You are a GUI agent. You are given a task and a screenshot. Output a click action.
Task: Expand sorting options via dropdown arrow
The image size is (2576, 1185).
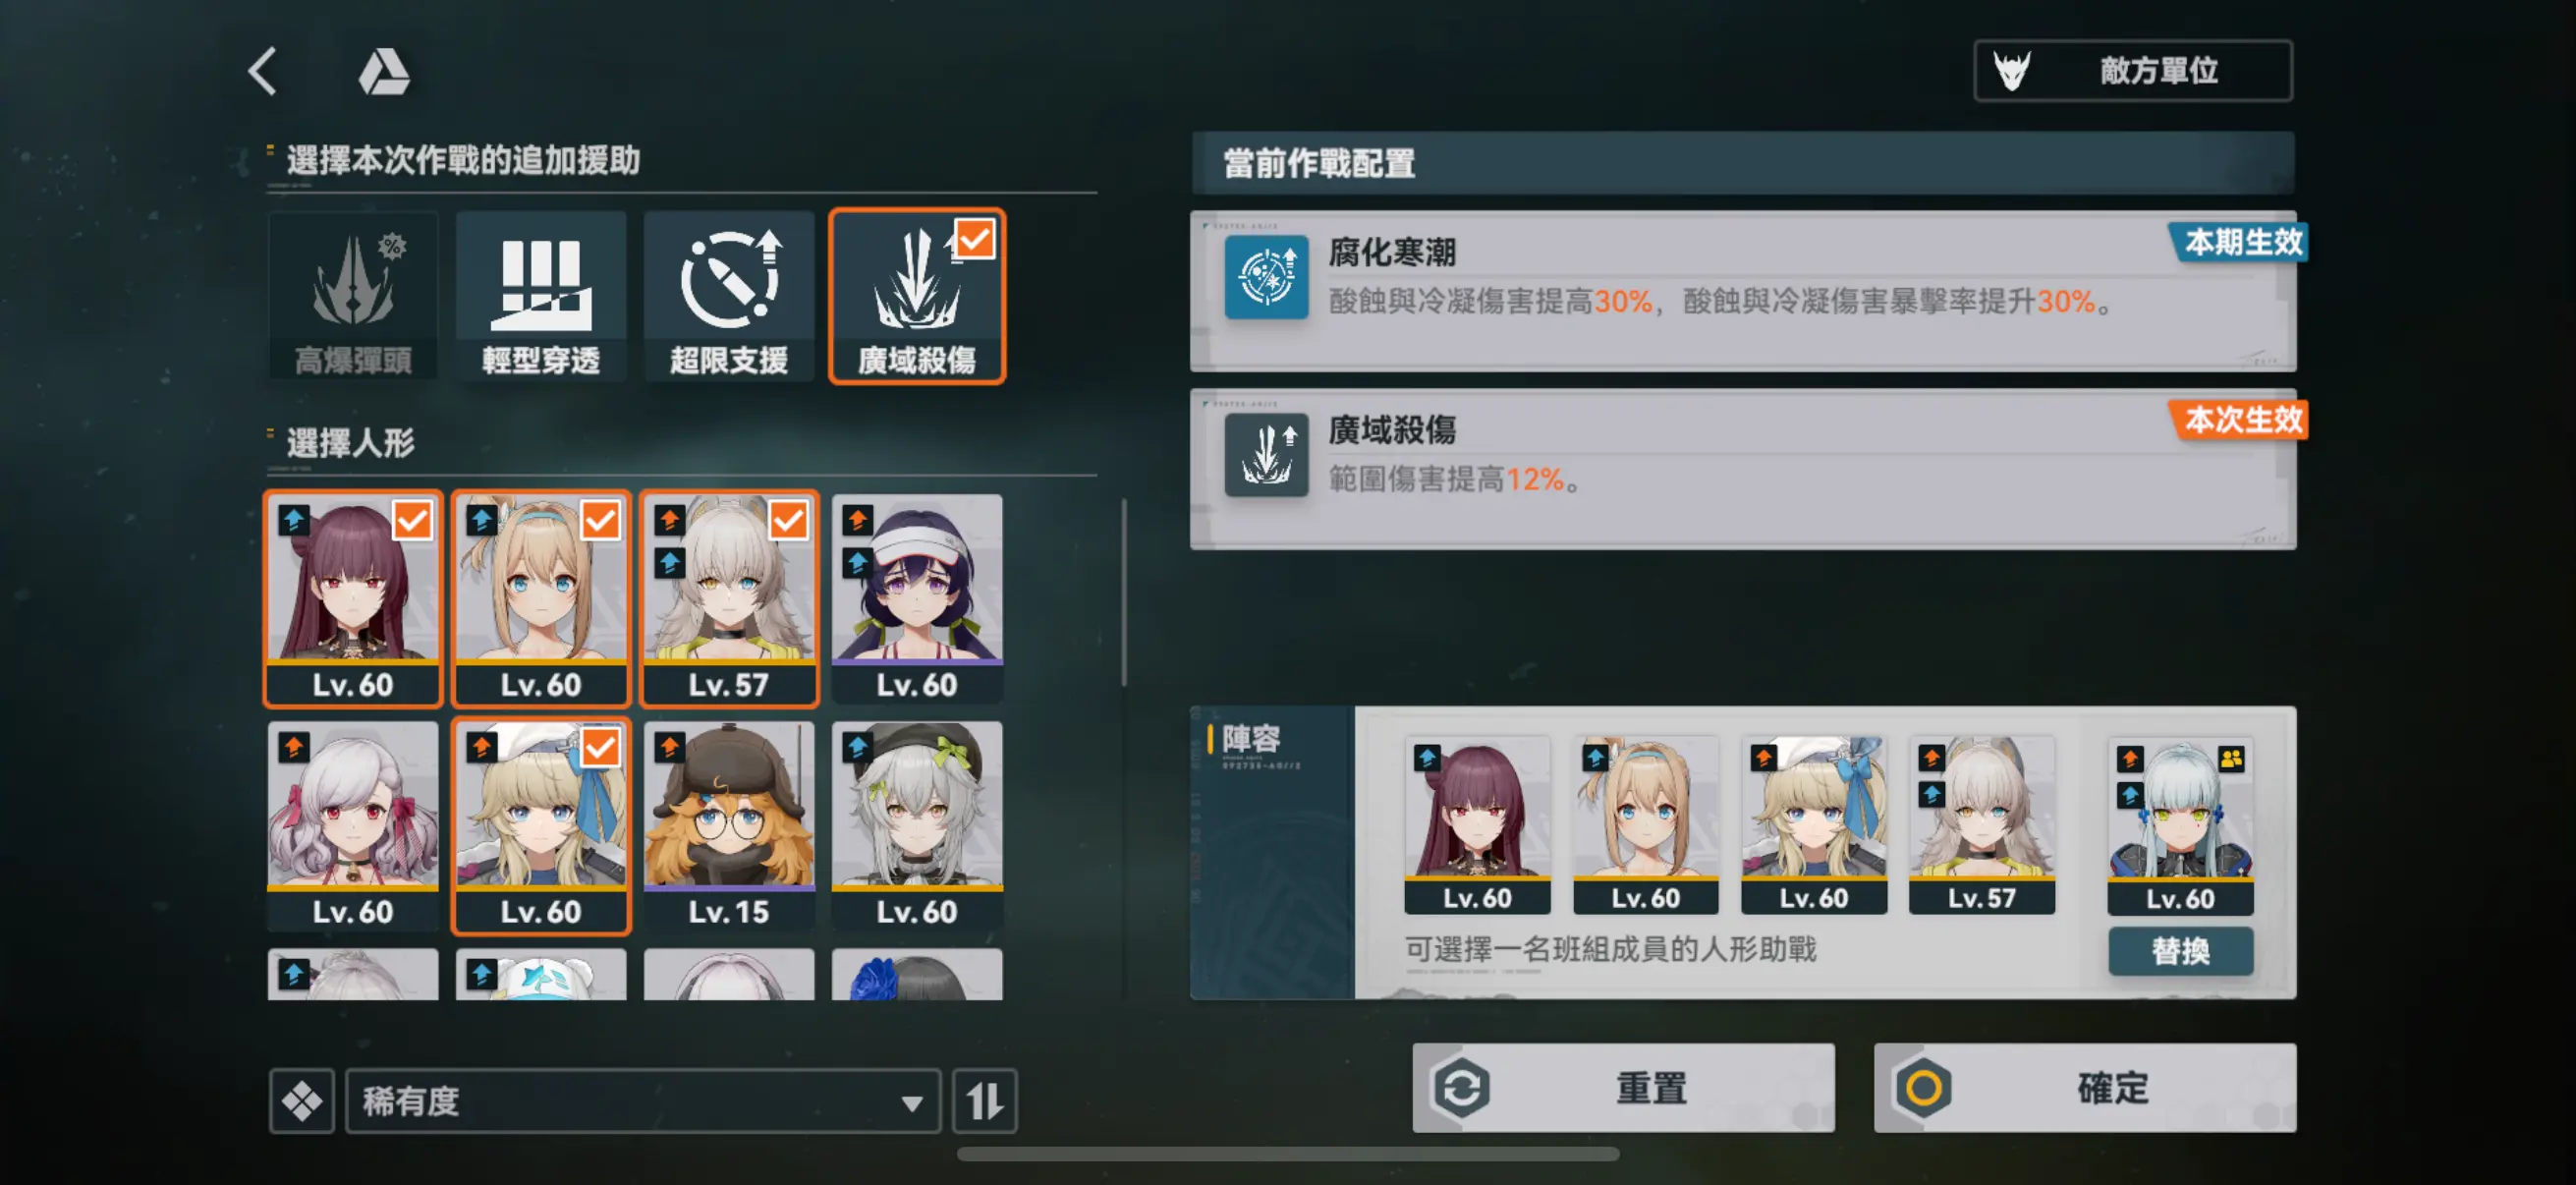[911, 1103]
